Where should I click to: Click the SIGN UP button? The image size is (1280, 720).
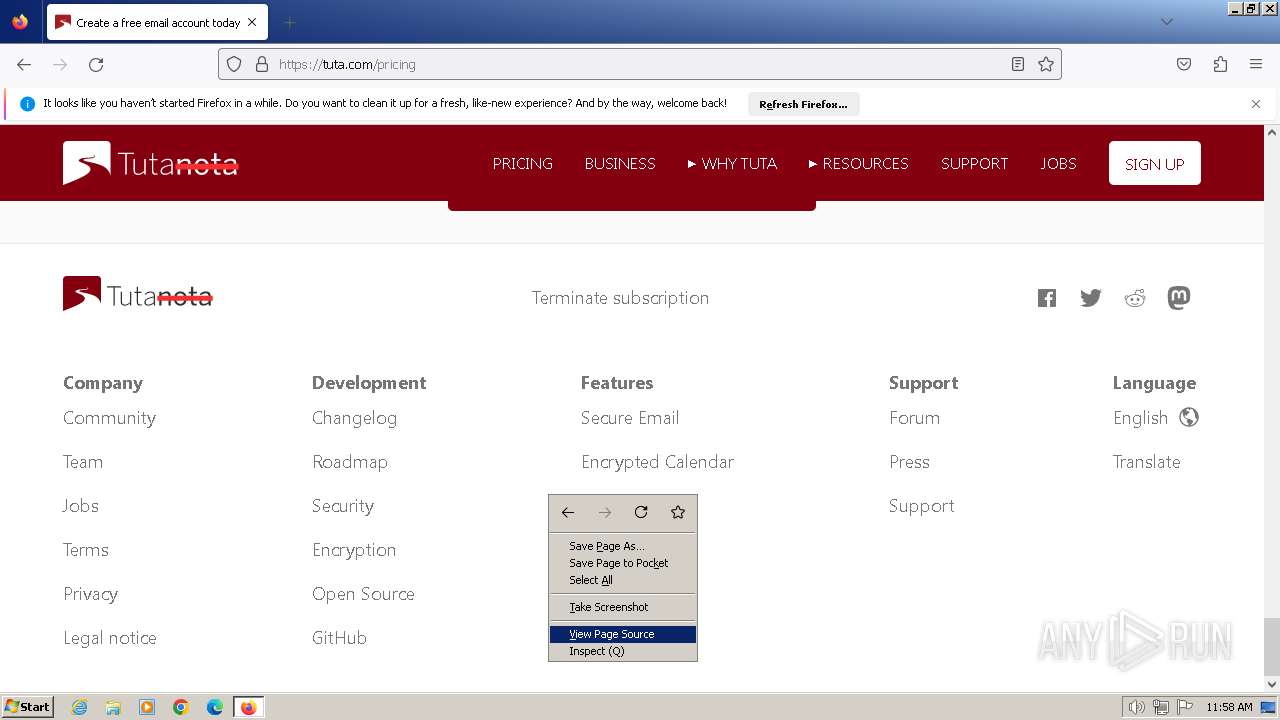(x=1155, y=163)
